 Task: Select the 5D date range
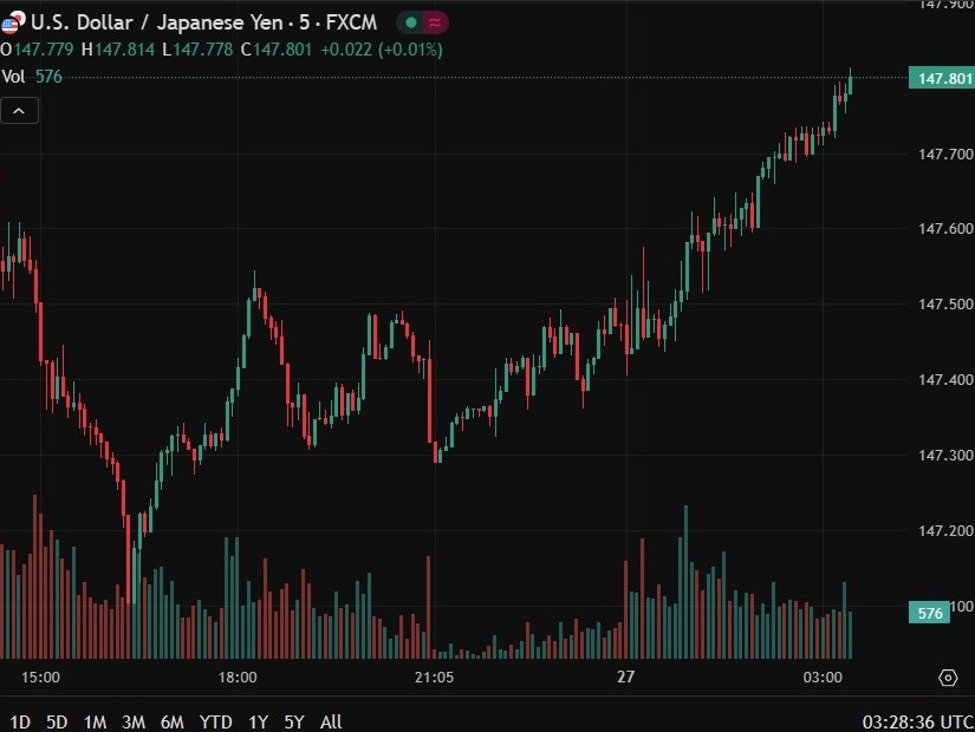[58, 721]
